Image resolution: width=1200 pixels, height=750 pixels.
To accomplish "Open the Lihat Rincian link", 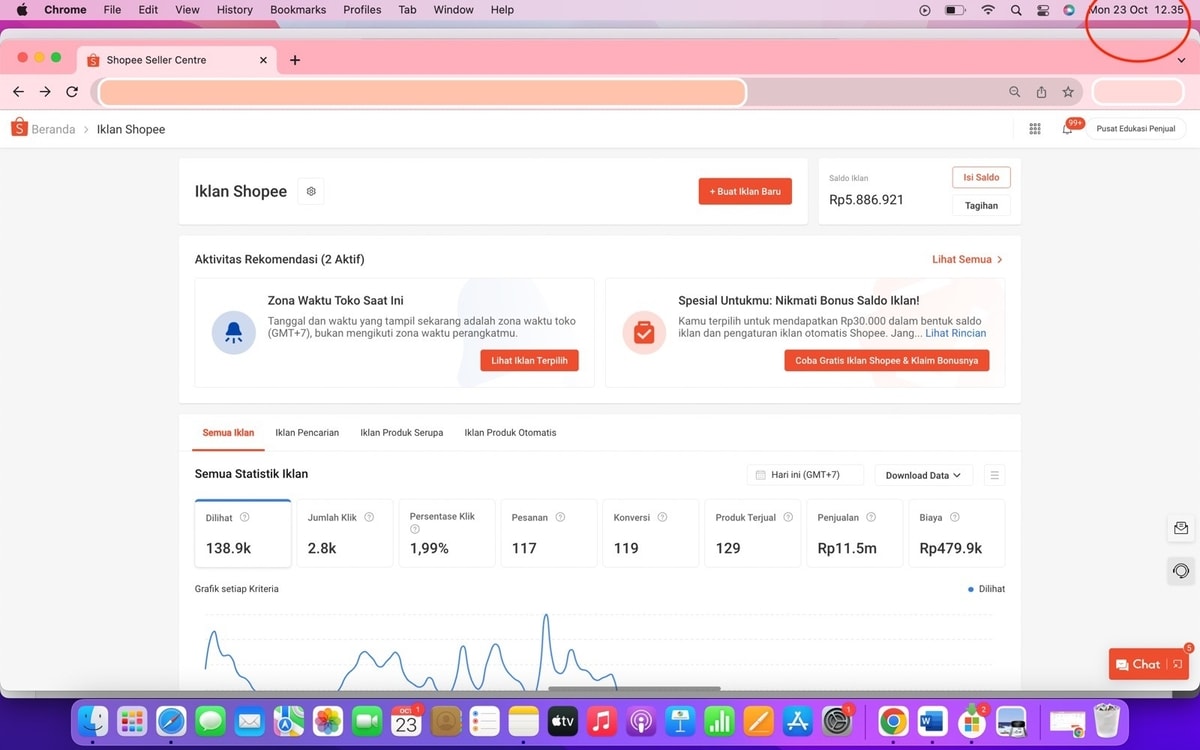I will (x=956, y=333).
